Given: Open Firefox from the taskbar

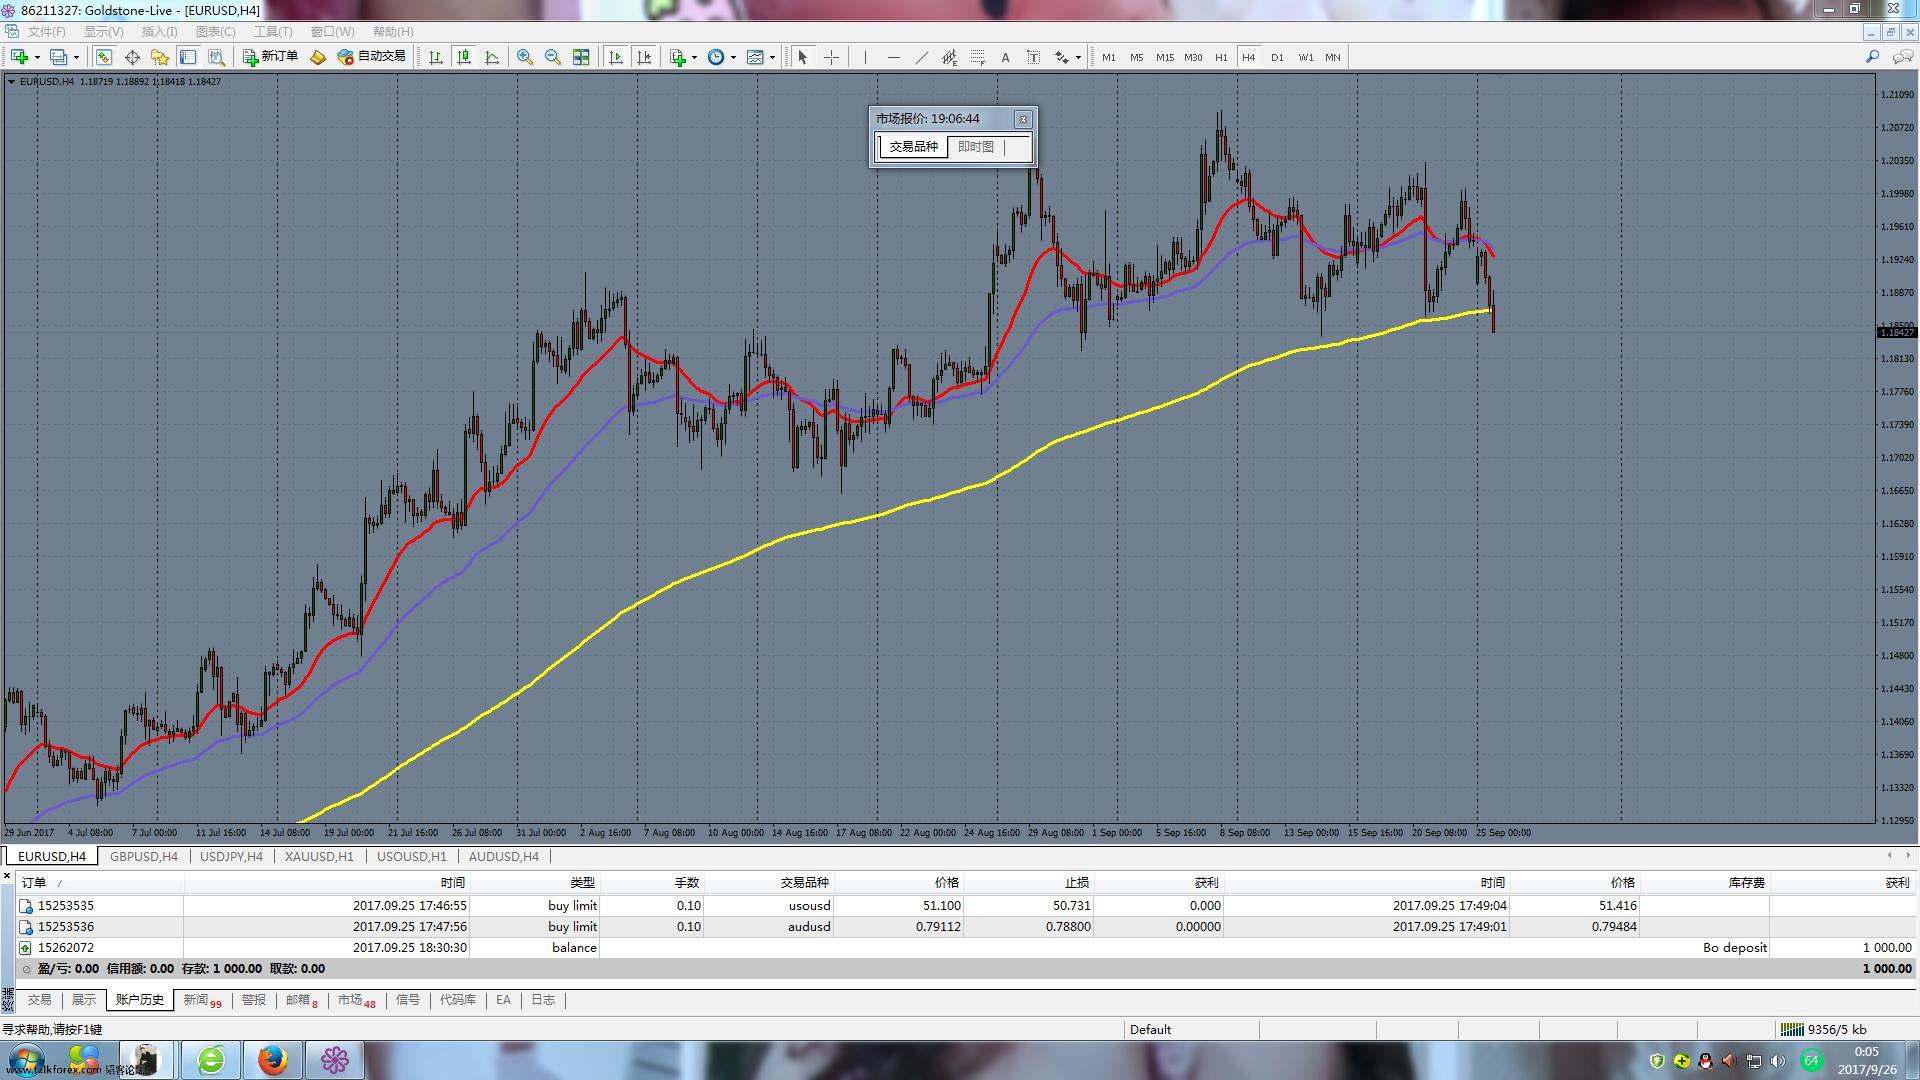Looking at the screenshot, I should [x=272, y=1060].
